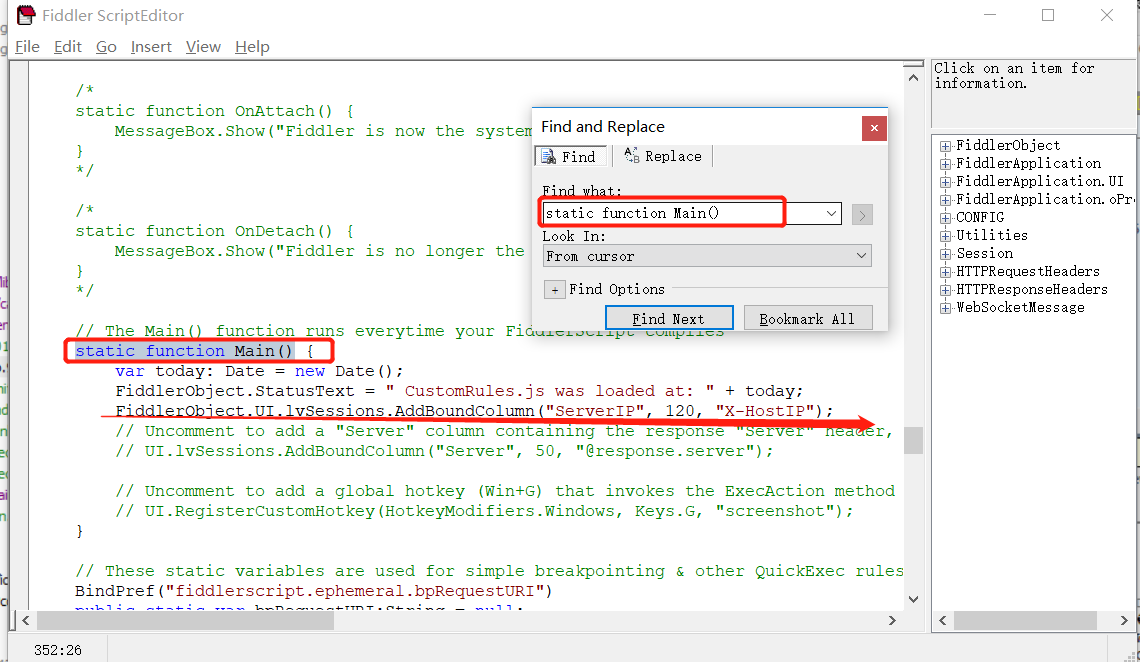The width and height of the screenshot is (1140, 662).
Task: Click the editor horizontal scrollbar right arrow
Action: pyautogui.click(x=892, y=621)
